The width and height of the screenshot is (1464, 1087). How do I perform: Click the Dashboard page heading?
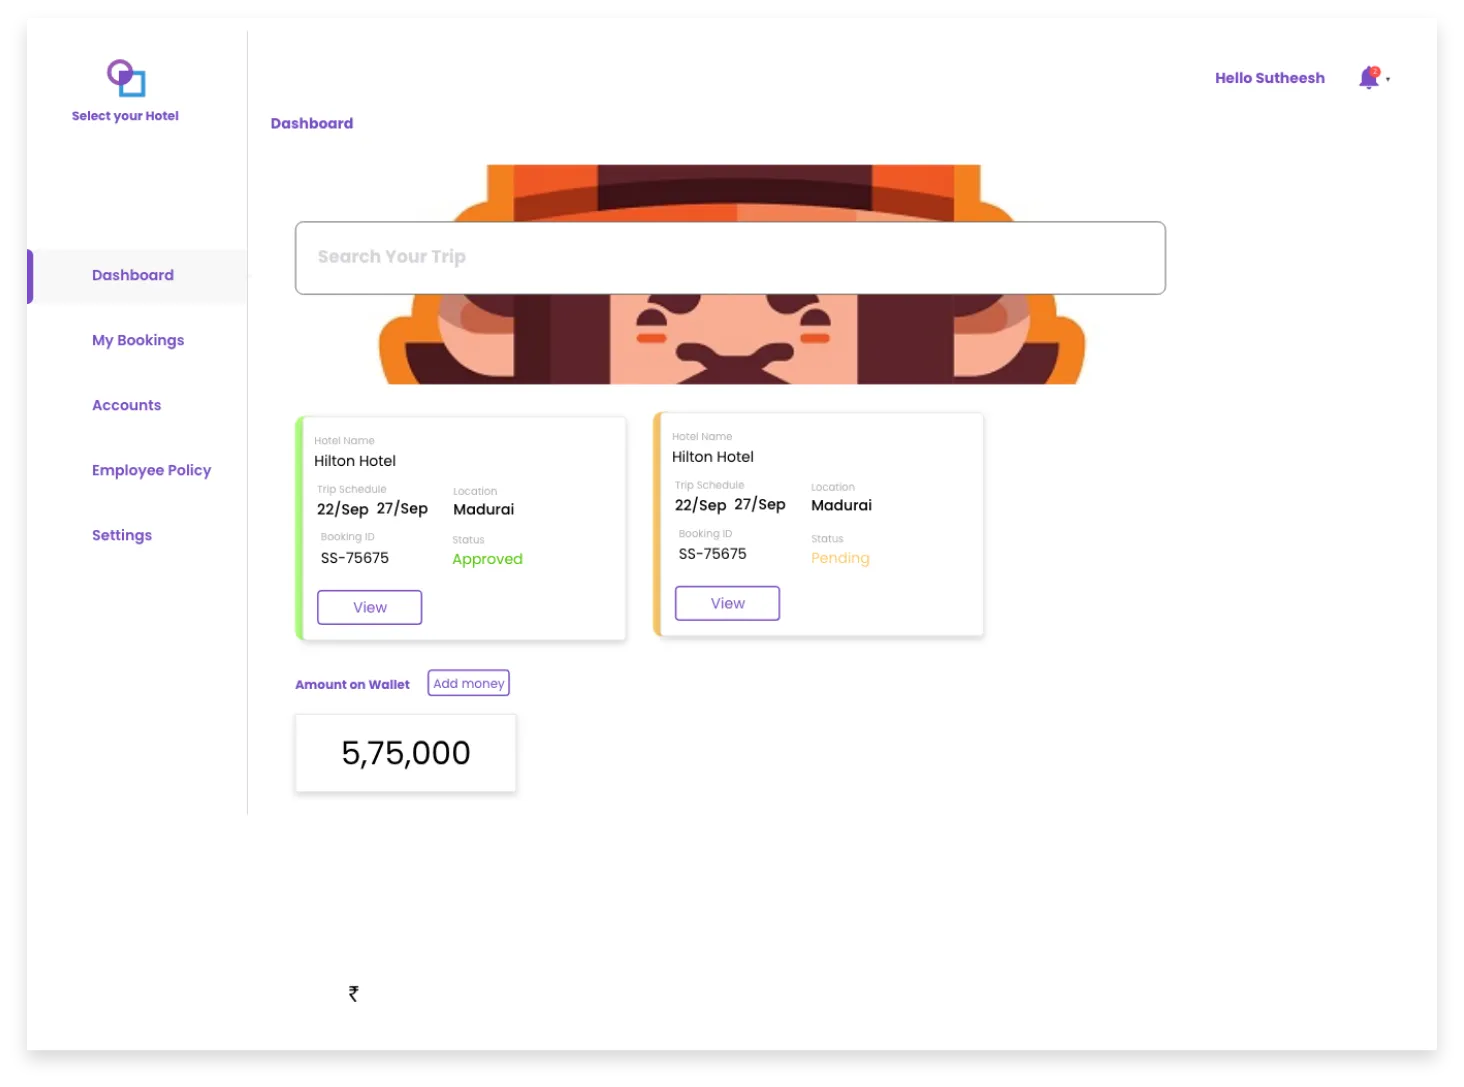[x=311, y=123]
